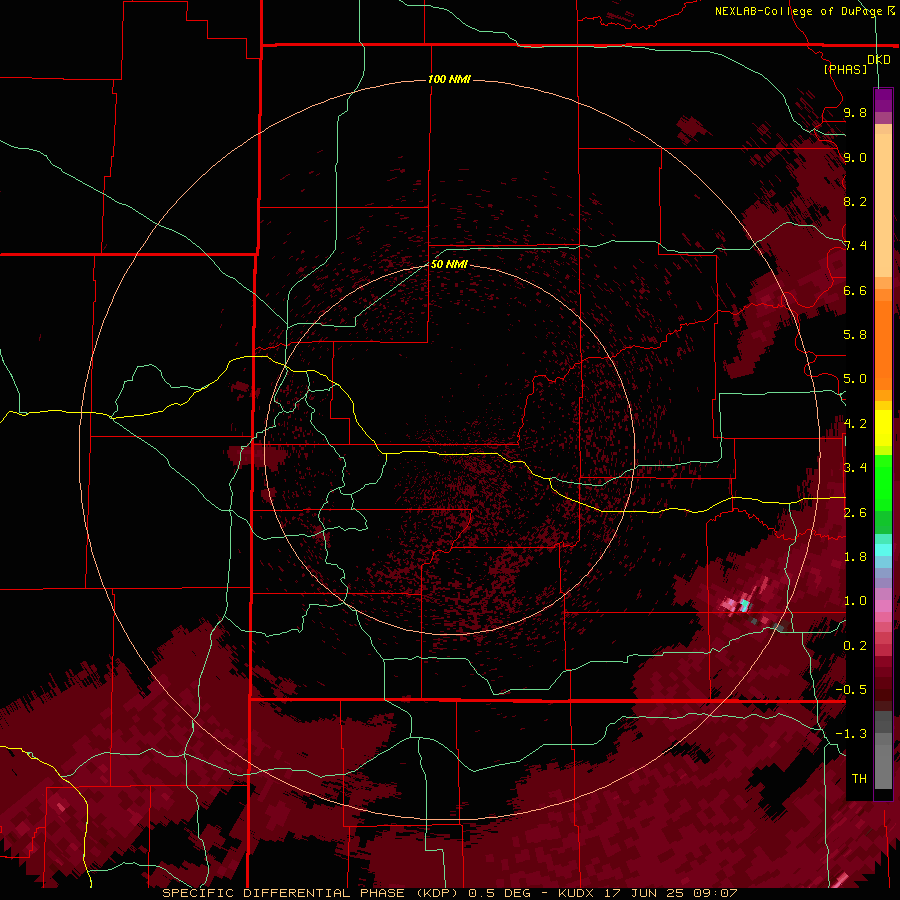Click the KUDX radar site identifier
The height and width of the screenshot is (900, 900).
point(577,893)
